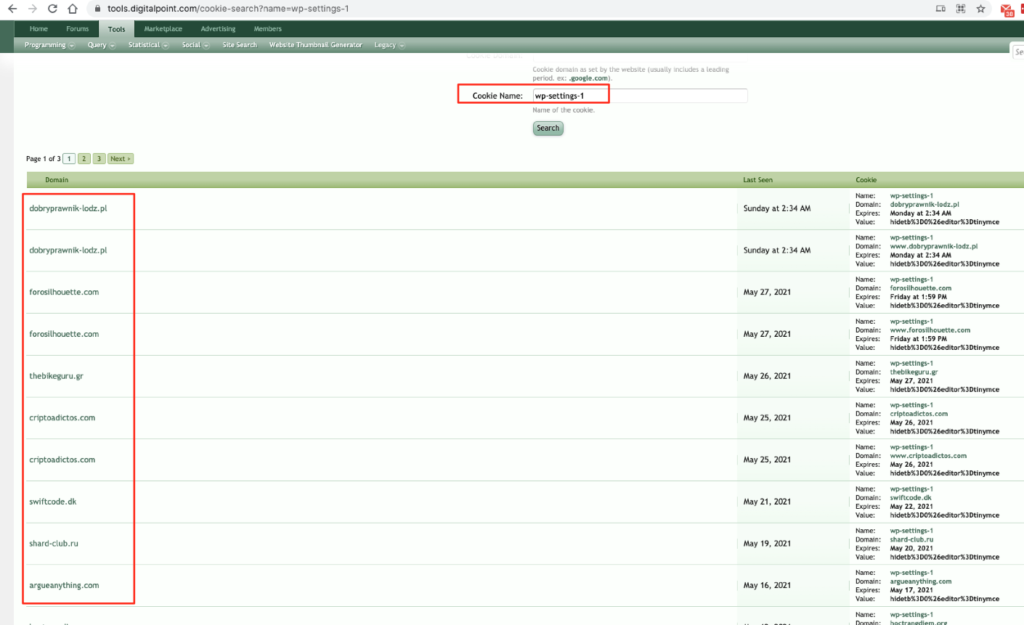Open swiftcode.dk in the Domain column
Viewport: 1024px width, 625px height.
[x=52, y=502]
